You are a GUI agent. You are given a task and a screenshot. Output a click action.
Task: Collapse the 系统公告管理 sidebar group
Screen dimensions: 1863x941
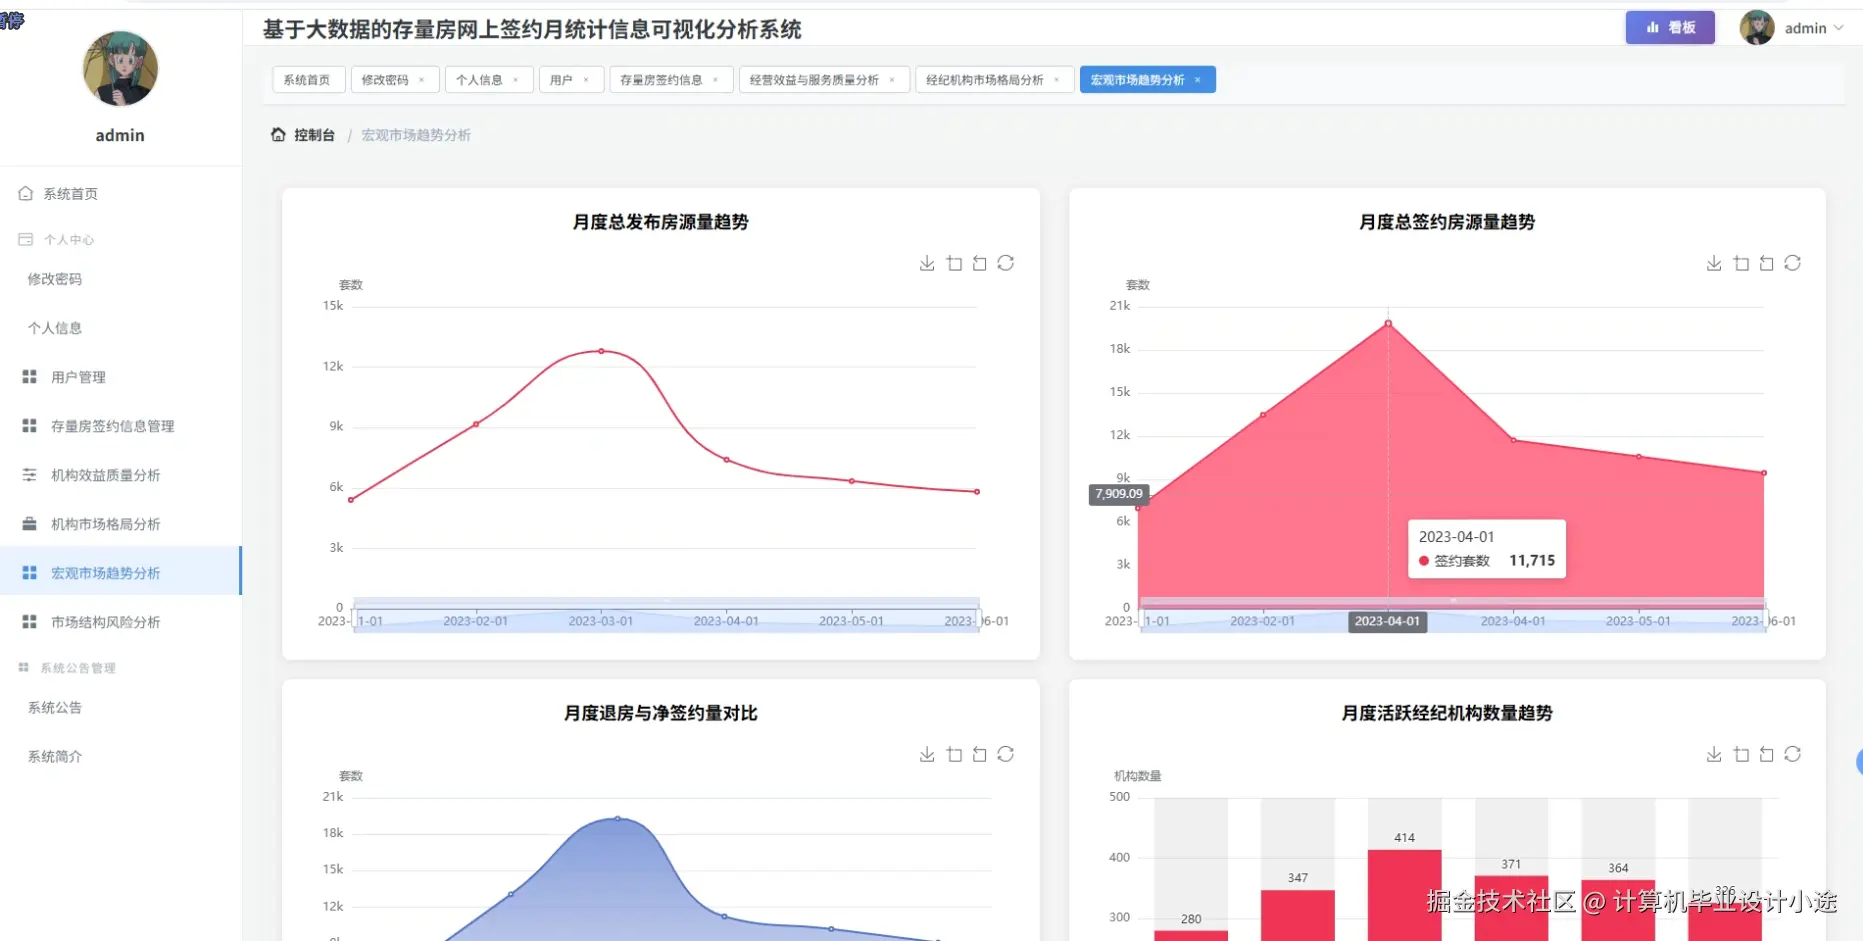tap(120, 668)
